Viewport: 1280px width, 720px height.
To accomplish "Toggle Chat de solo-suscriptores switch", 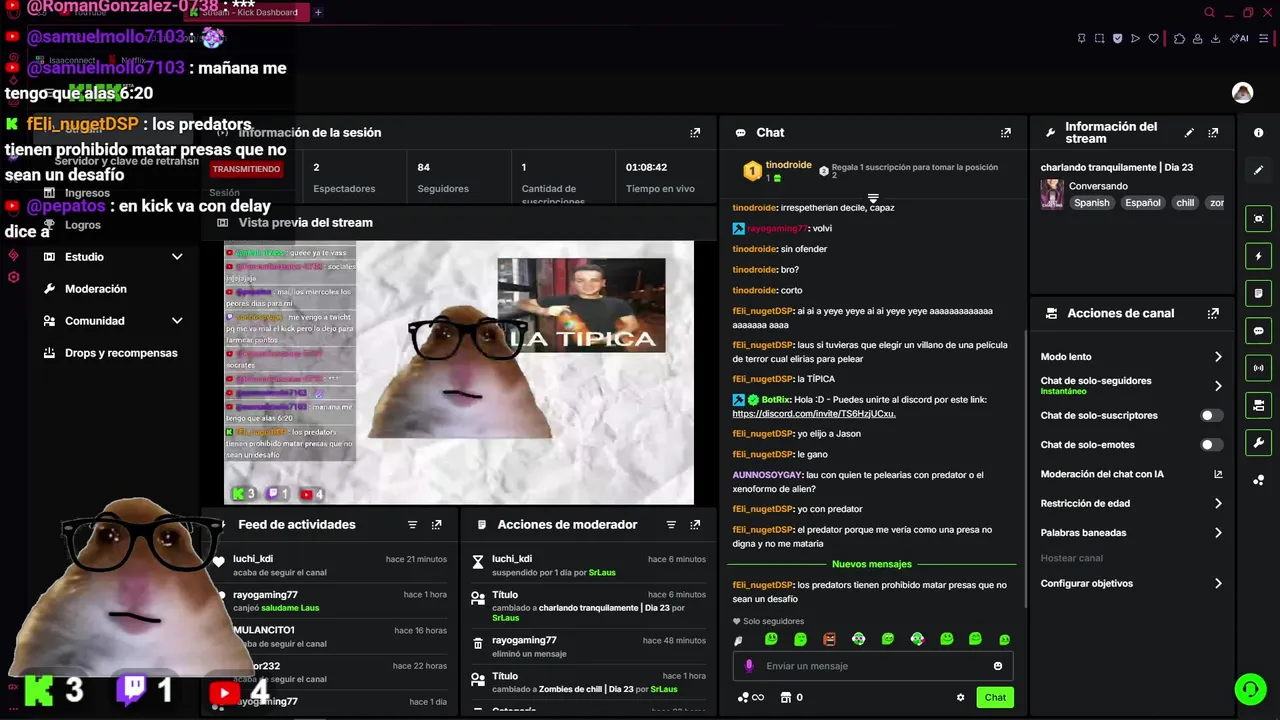I will [1211, 415].
